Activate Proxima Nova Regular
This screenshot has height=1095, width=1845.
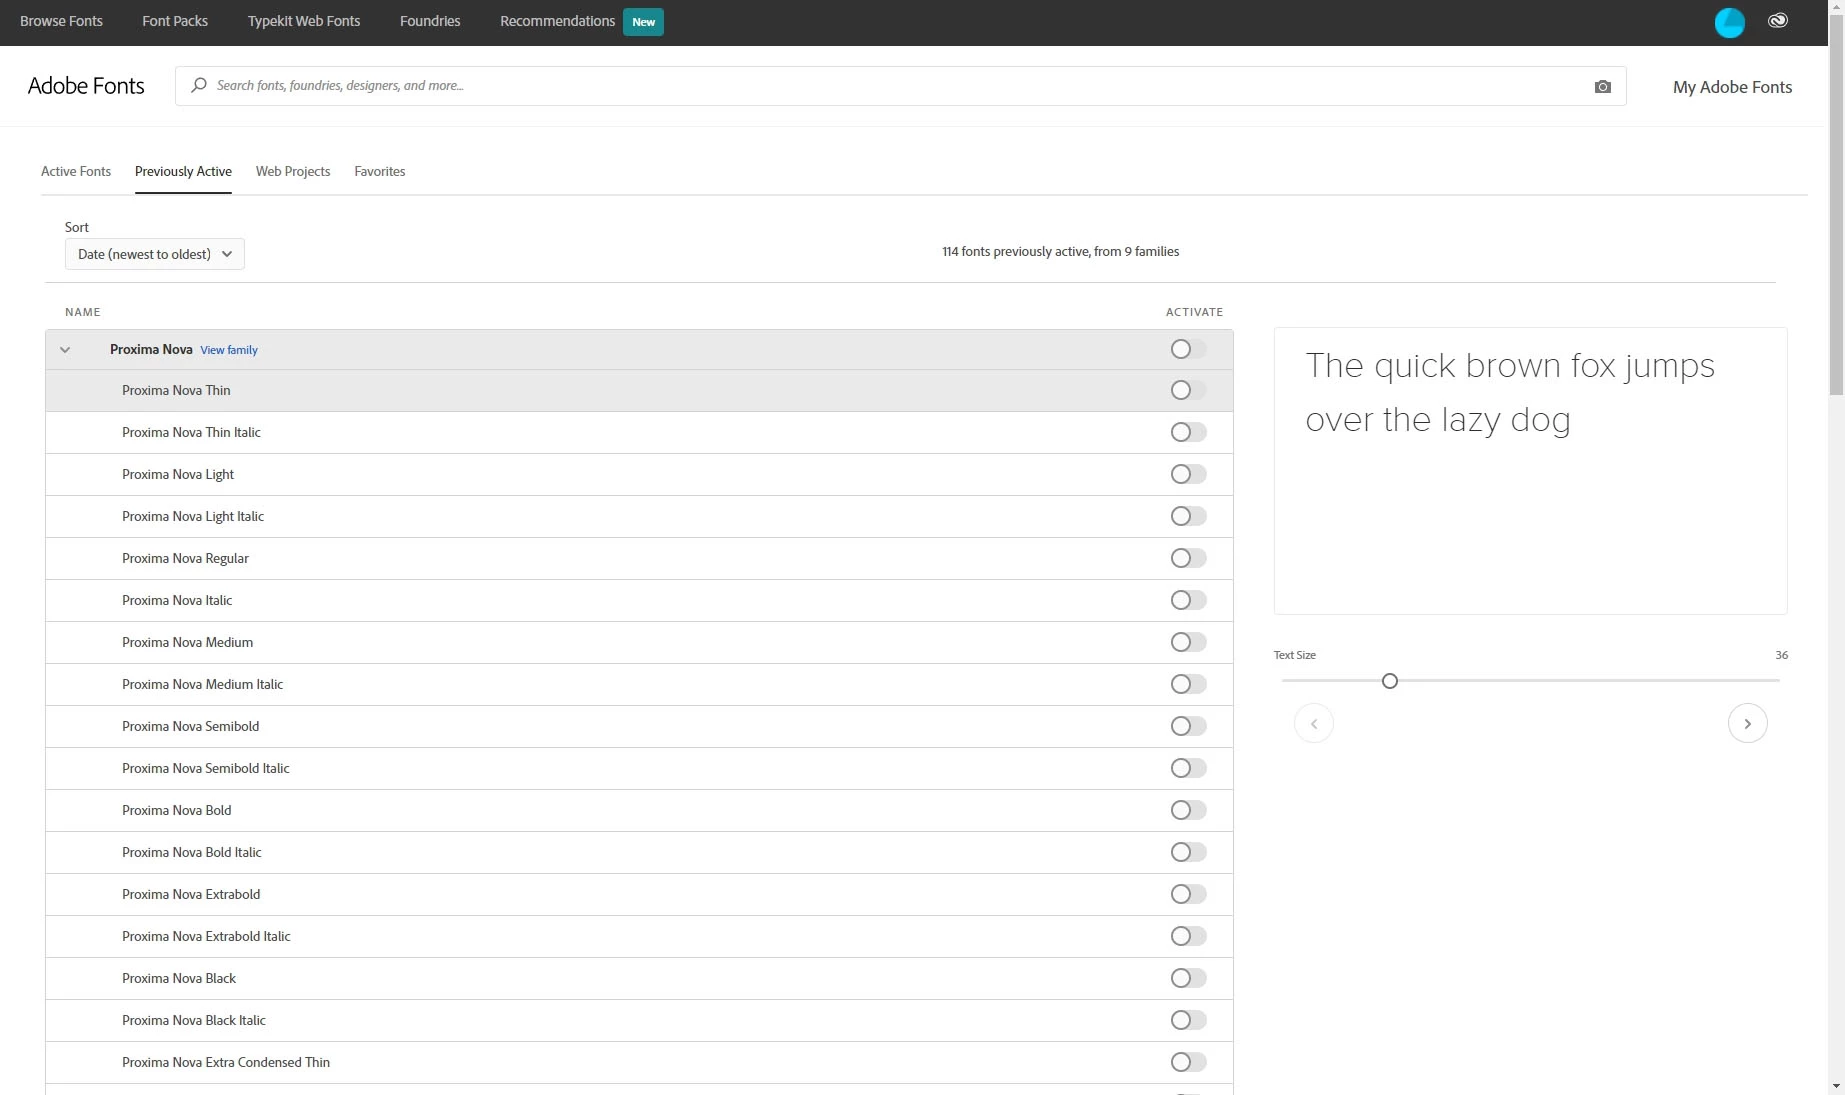click(1188, 558)
